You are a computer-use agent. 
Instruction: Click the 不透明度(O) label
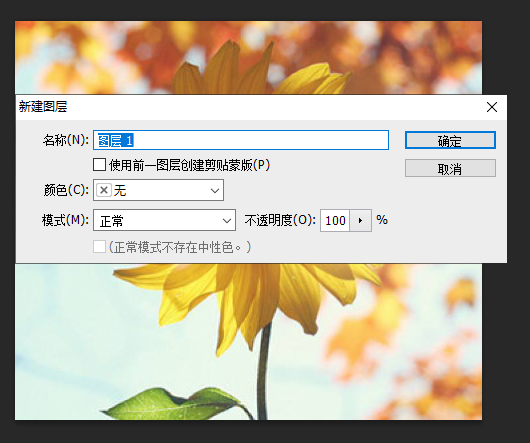click(x=280, y=220)
